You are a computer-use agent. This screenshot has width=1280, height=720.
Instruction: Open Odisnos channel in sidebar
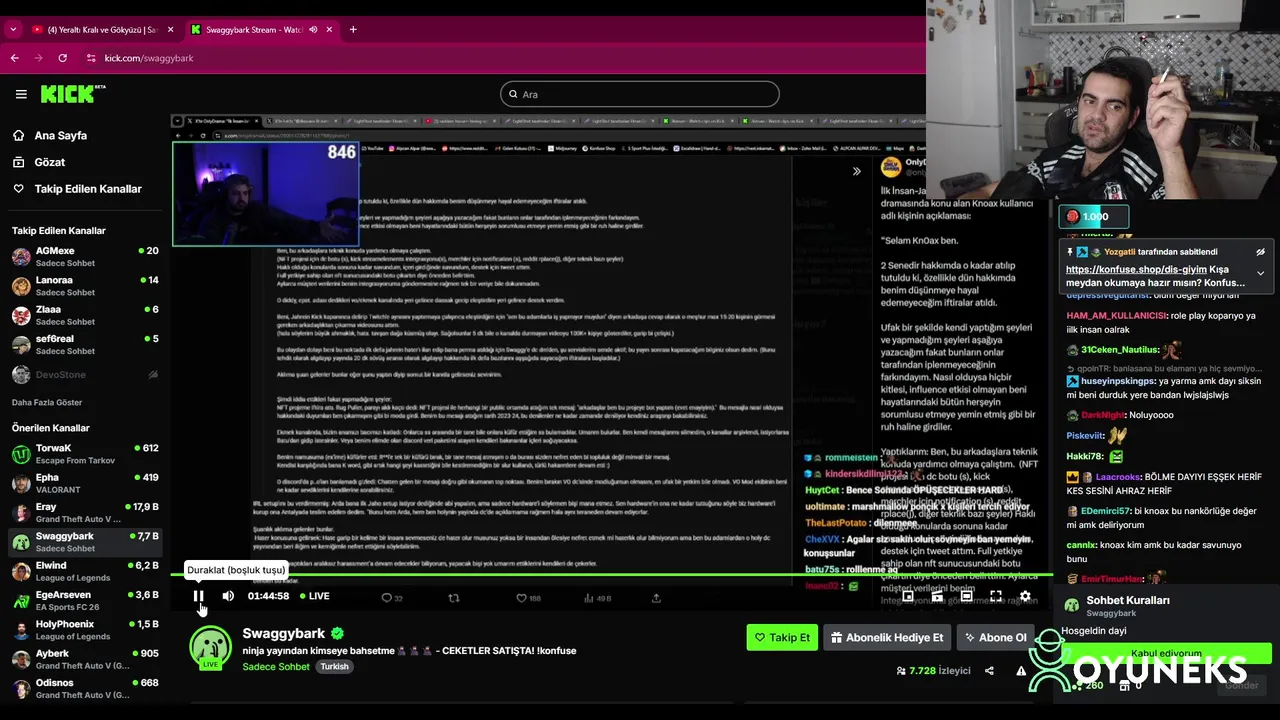point(84,688)
